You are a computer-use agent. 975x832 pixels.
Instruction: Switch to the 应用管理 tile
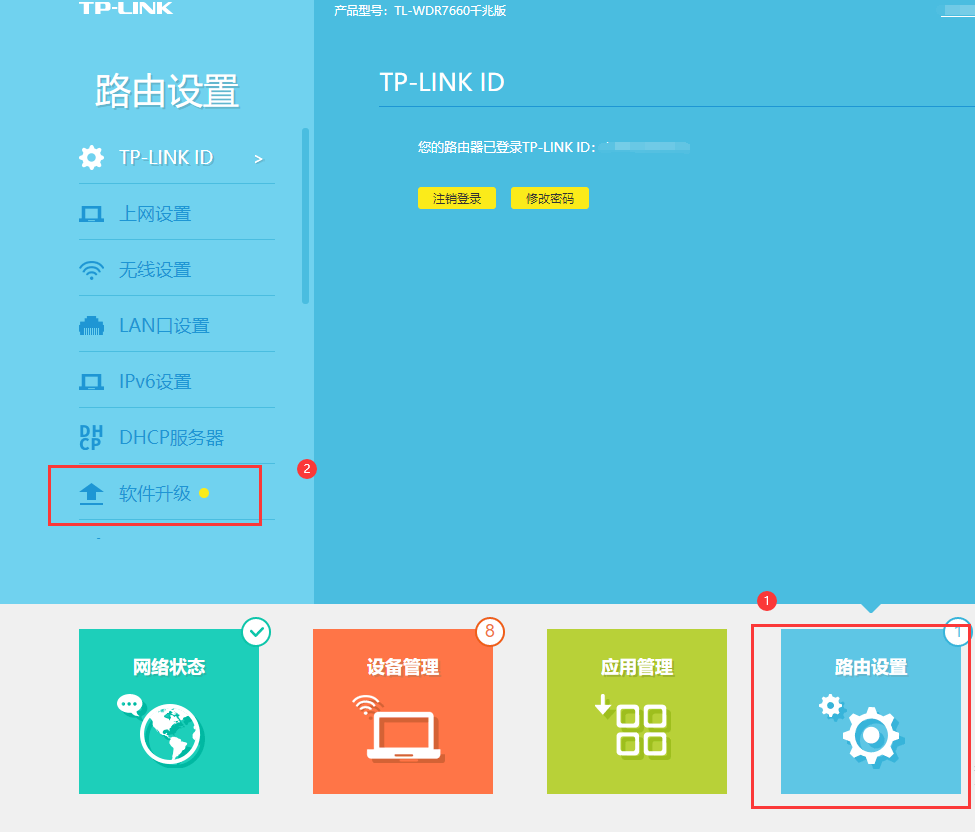coord(637,711)
